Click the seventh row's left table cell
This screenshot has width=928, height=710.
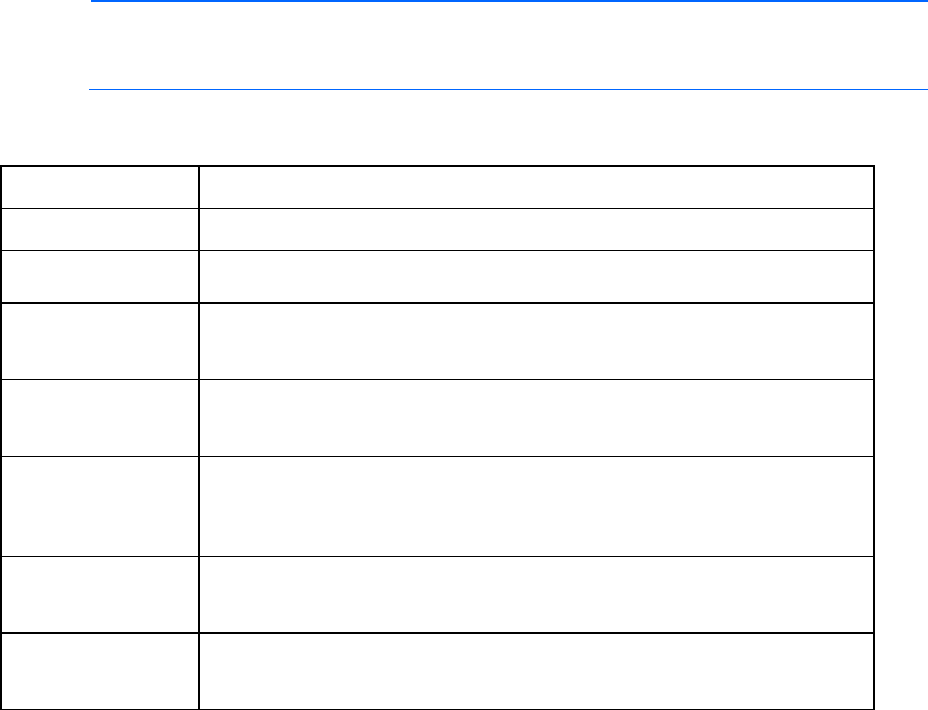pyautogui.click(x=99, y=594)
